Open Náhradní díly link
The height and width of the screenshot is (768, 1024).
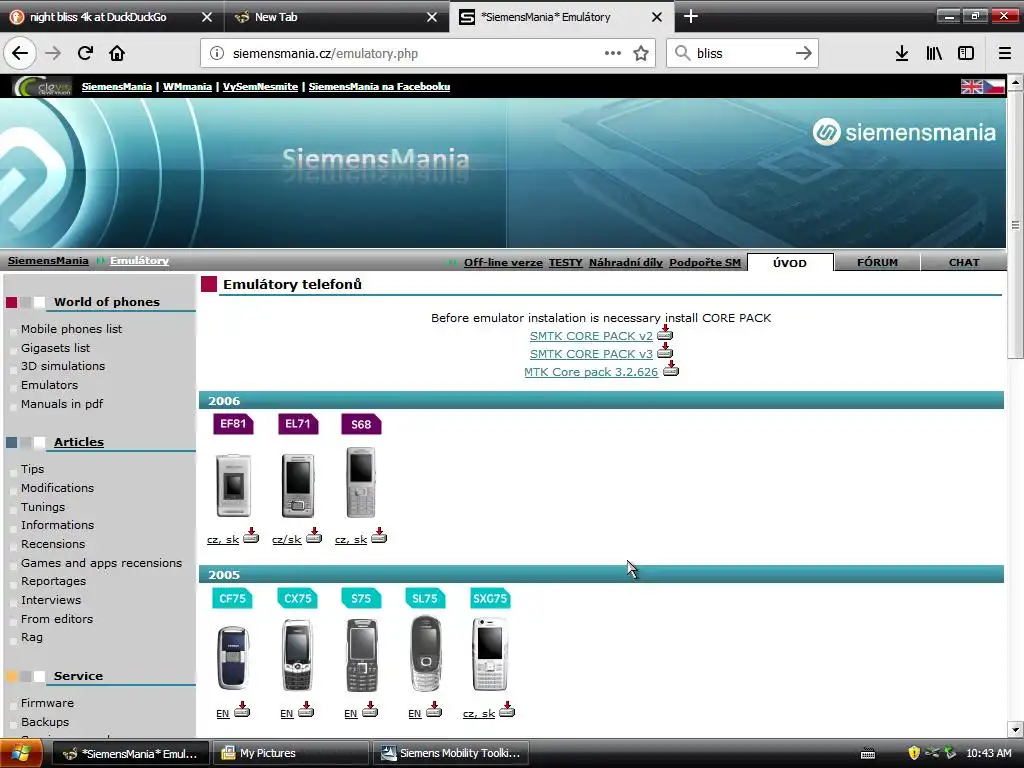pos(626,263)
